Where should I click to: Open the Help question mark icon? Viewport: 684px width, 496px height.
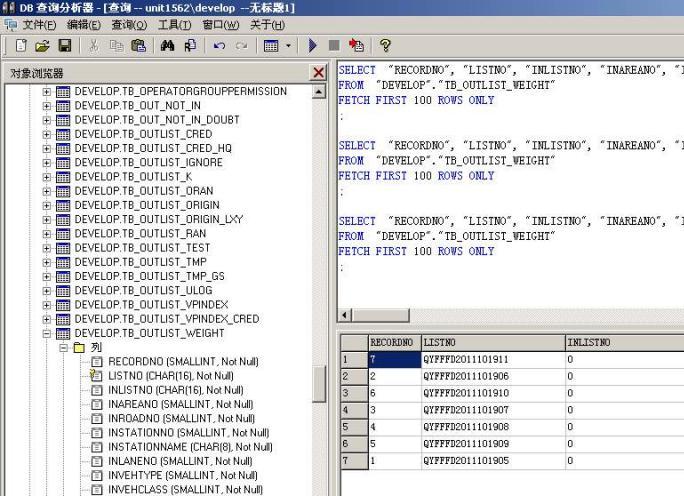coord(385,46)
